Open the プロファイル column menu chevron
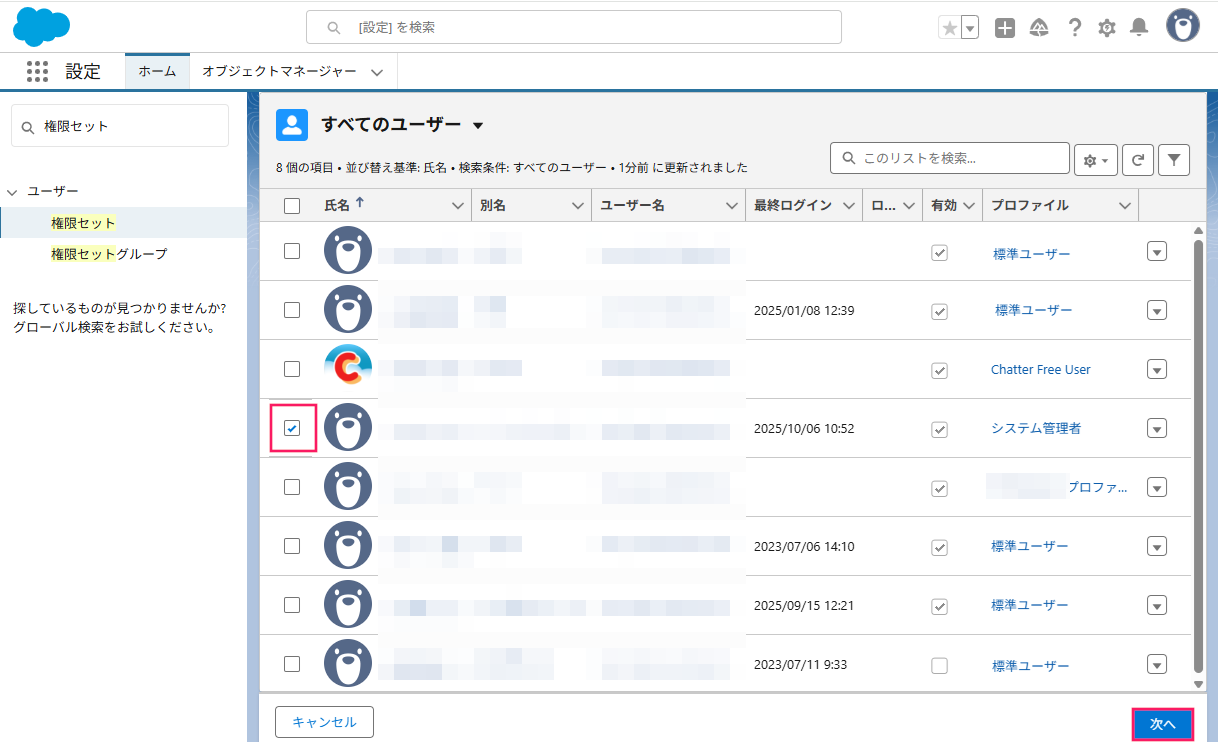1218x743 pixels. pos(1125,206)
